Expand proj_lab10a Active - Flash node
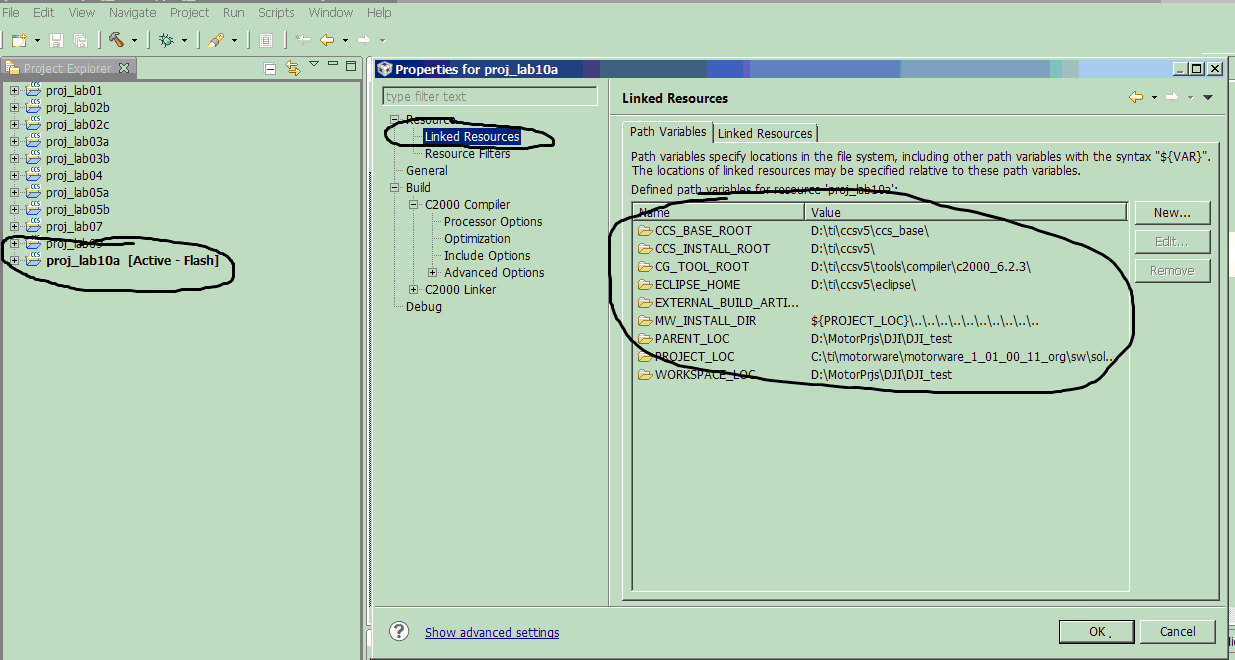Screen dimensions: 1235x660 pyautogui.click(x=15, y=260)
